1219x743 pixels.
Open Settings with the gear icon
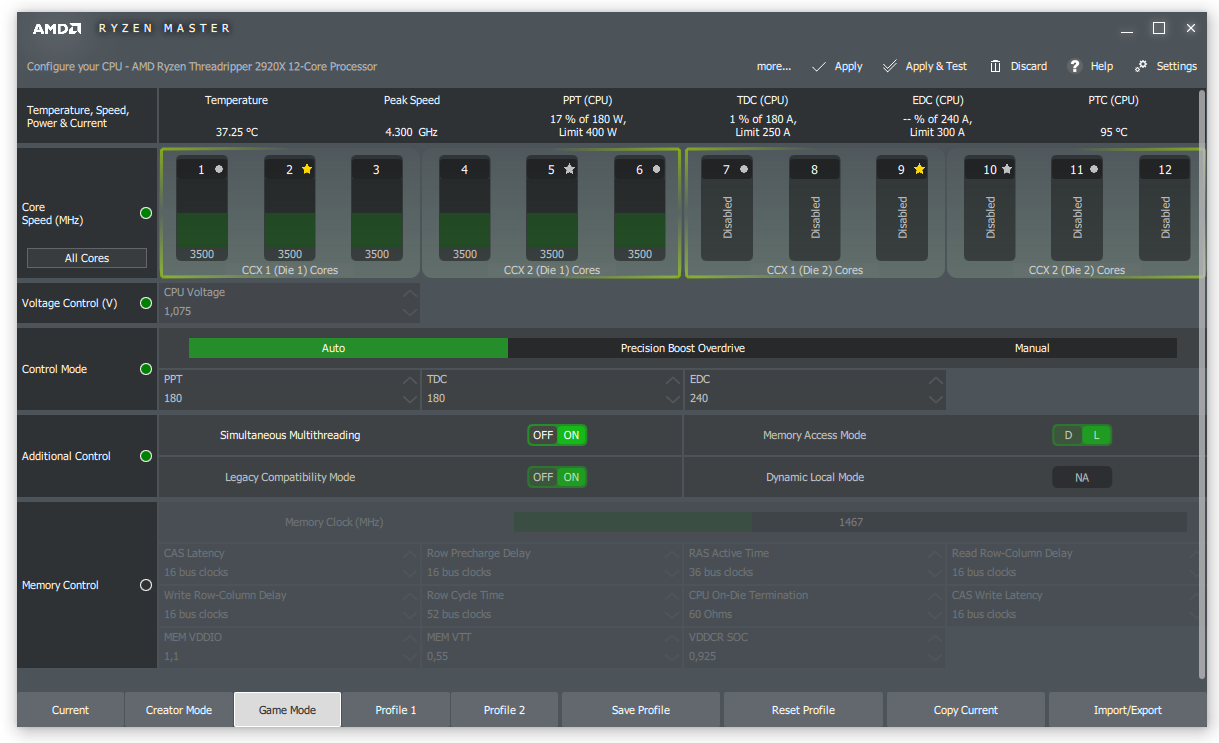pyautogui.click(x=1141, y=66)
